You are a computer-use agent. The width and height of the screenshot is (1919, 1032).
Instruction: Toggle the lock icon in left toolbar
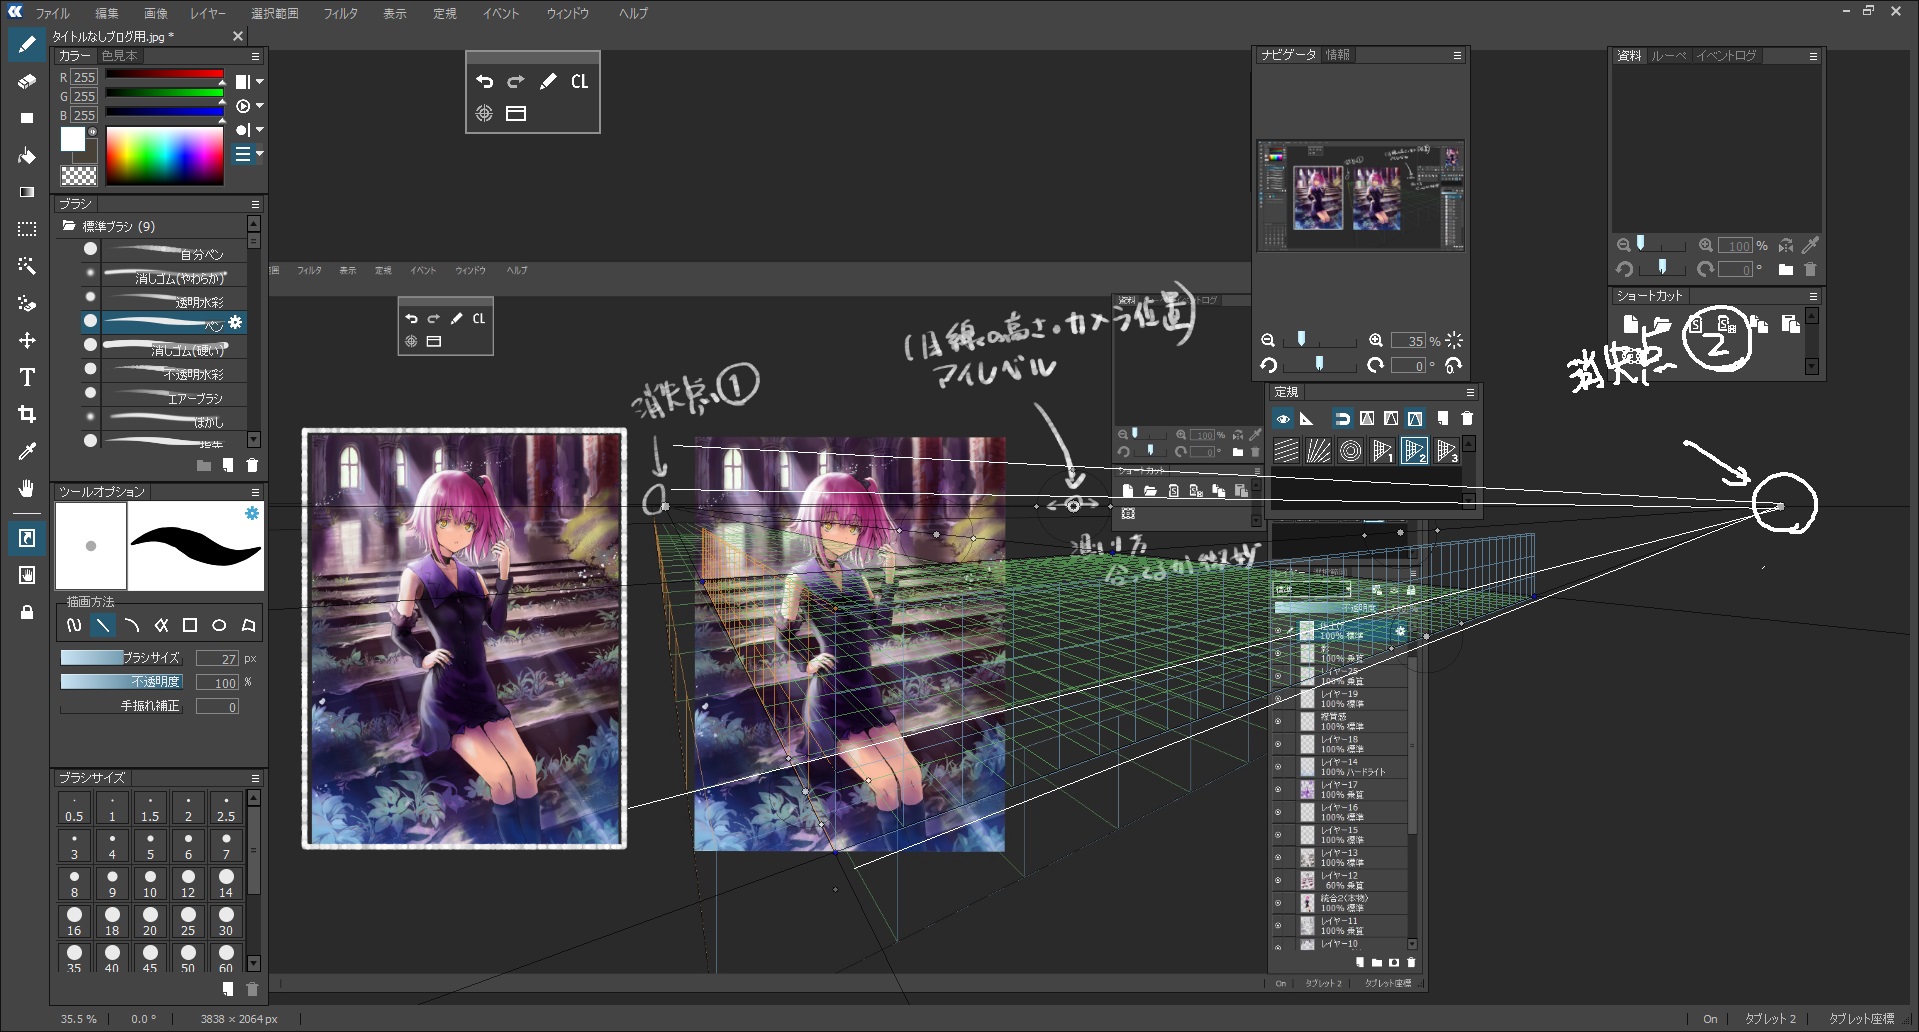(27, 612)
